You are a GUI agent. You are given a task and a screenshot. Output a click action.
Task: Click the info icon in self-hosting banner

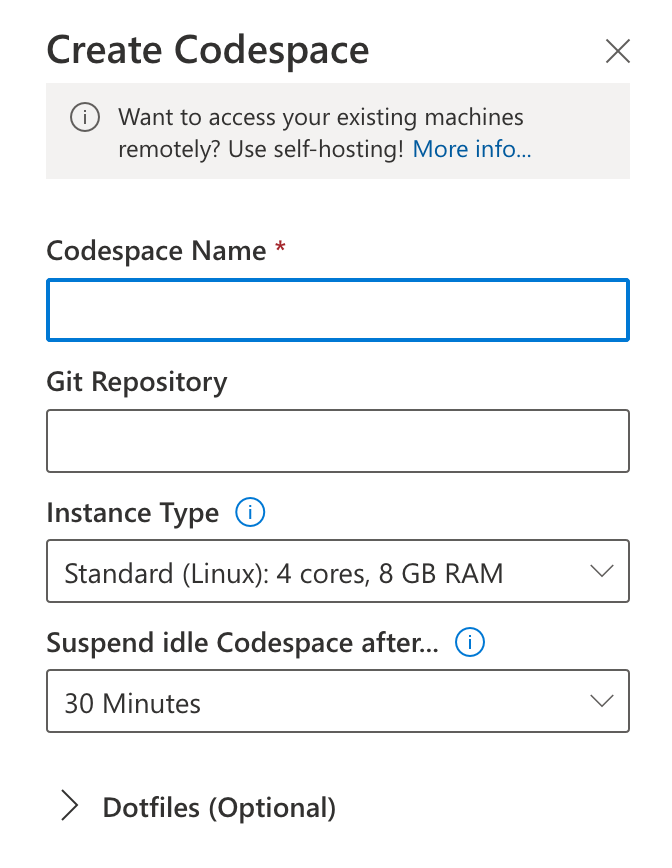point(85,117)
